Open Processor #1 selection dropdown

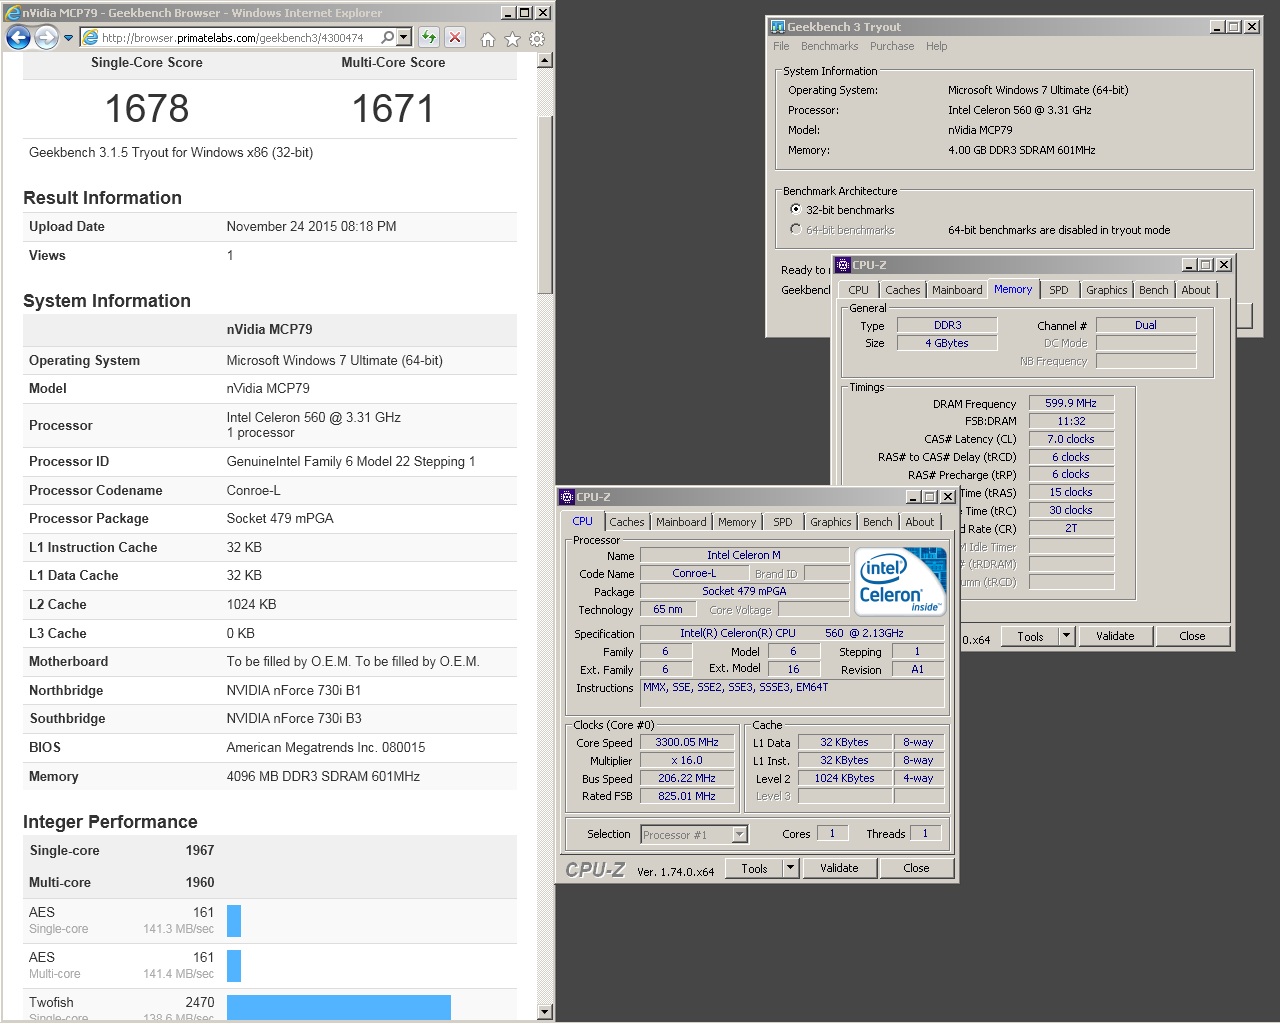[694, 834]
